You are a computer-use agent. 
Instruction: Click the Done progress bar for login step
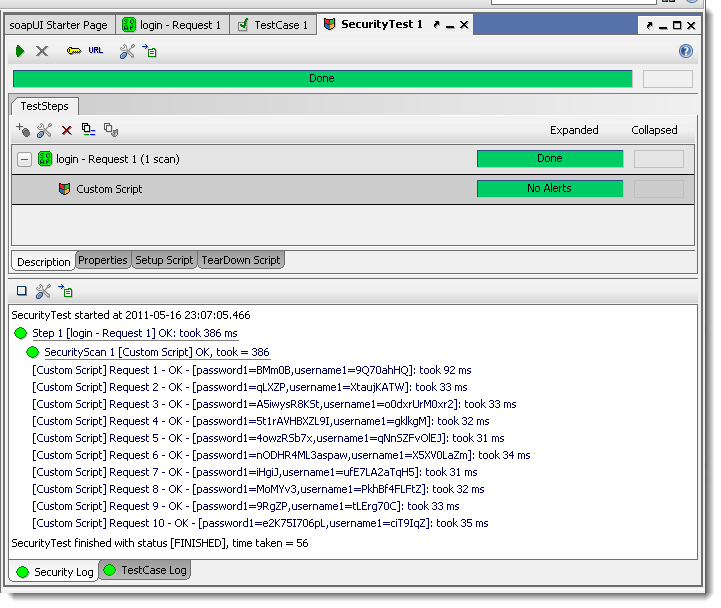coord(550,159)
